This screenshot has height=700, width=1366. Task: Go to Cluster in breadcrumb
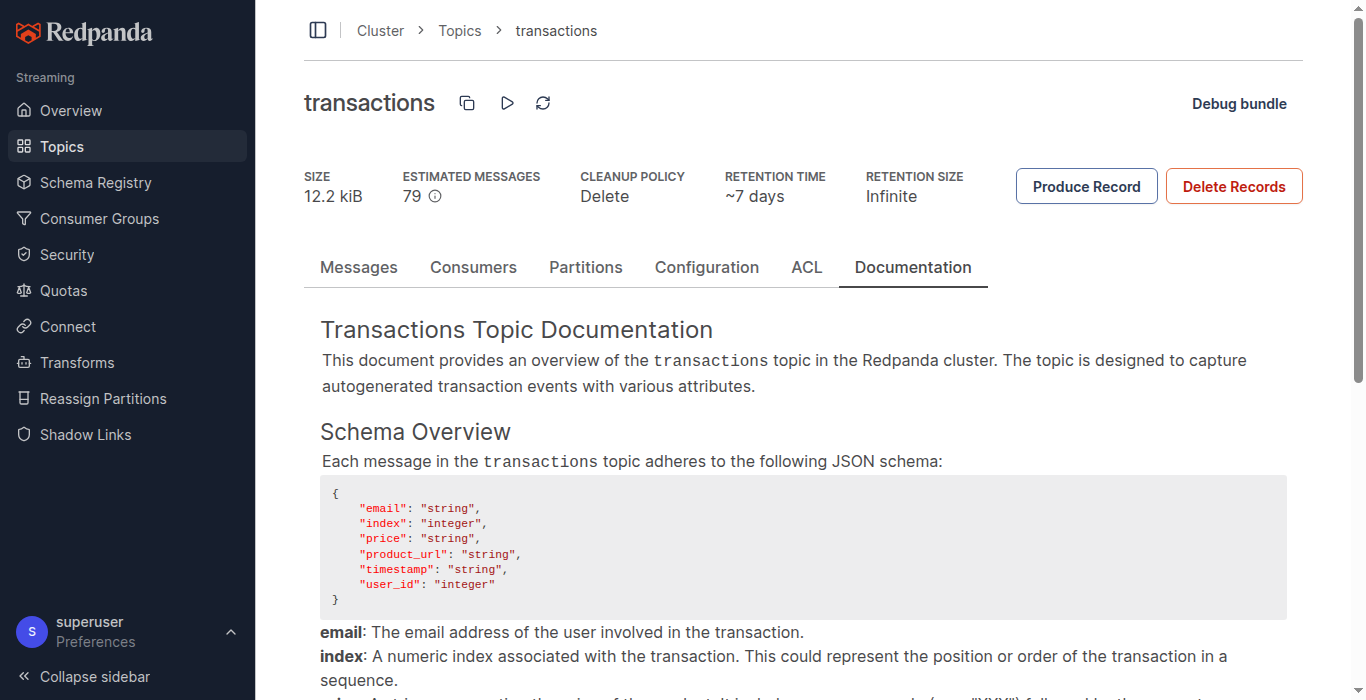(380, 31)
